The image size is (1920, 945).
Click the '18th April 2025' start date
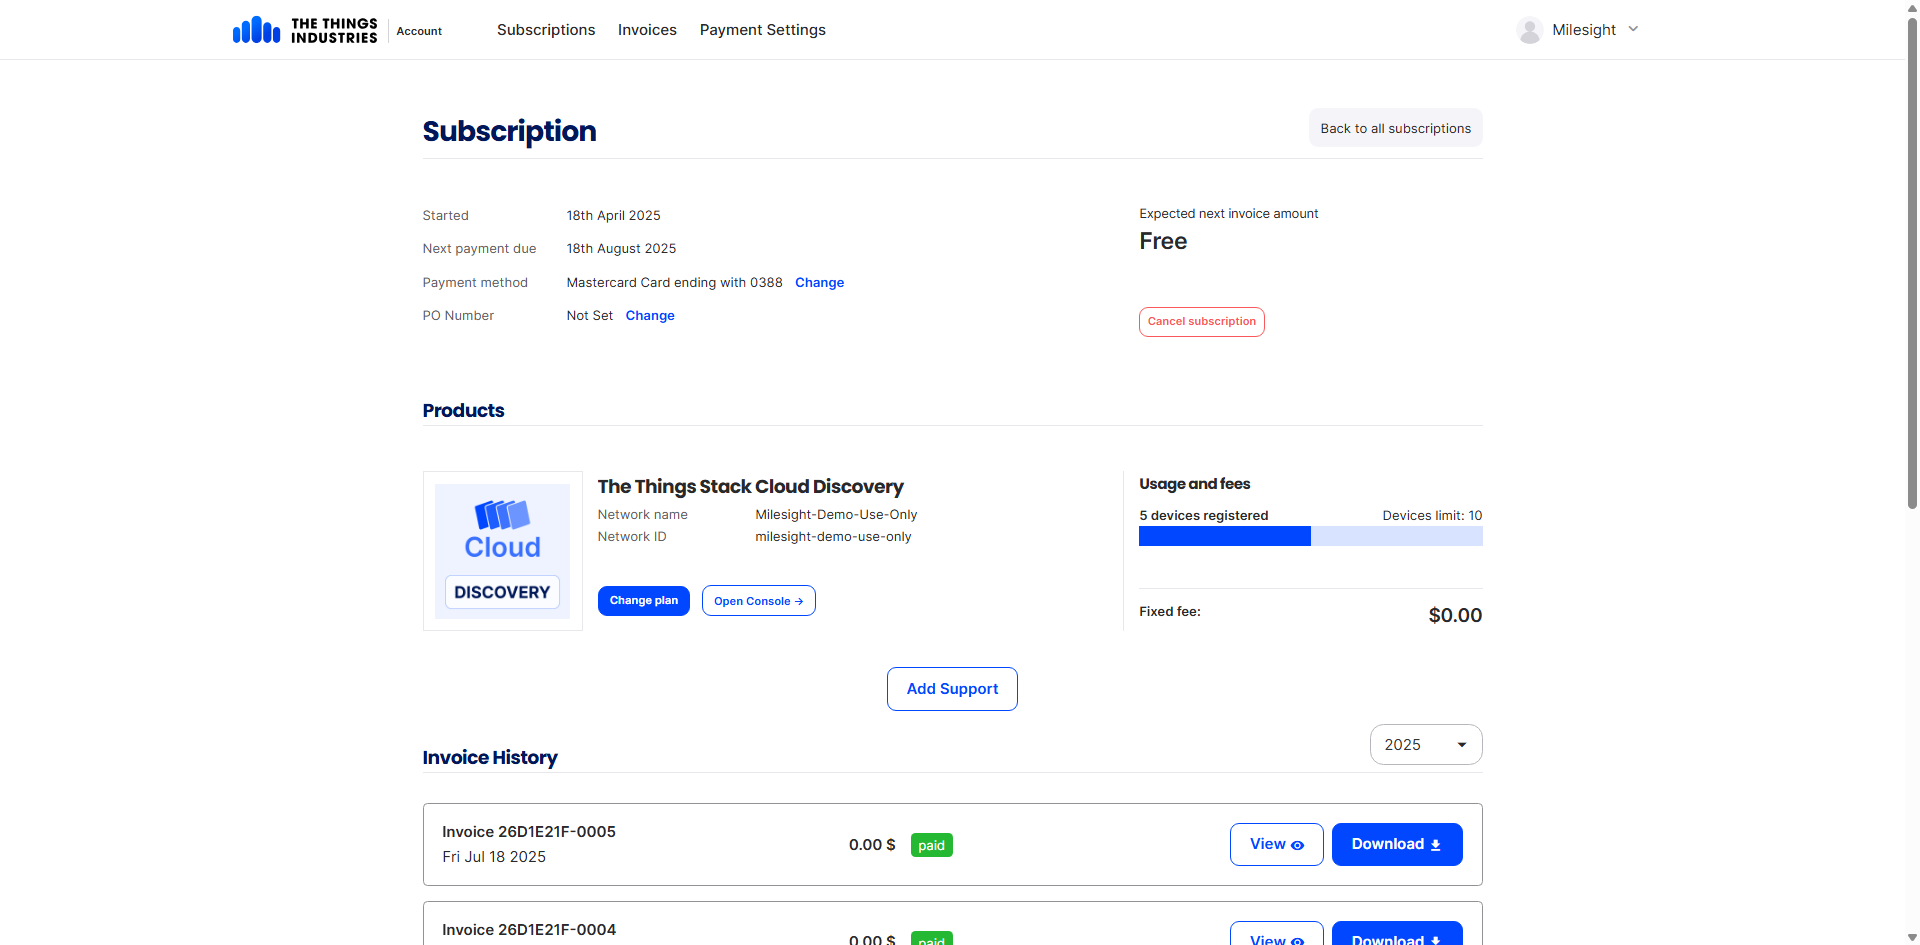[x=613, y=216]
